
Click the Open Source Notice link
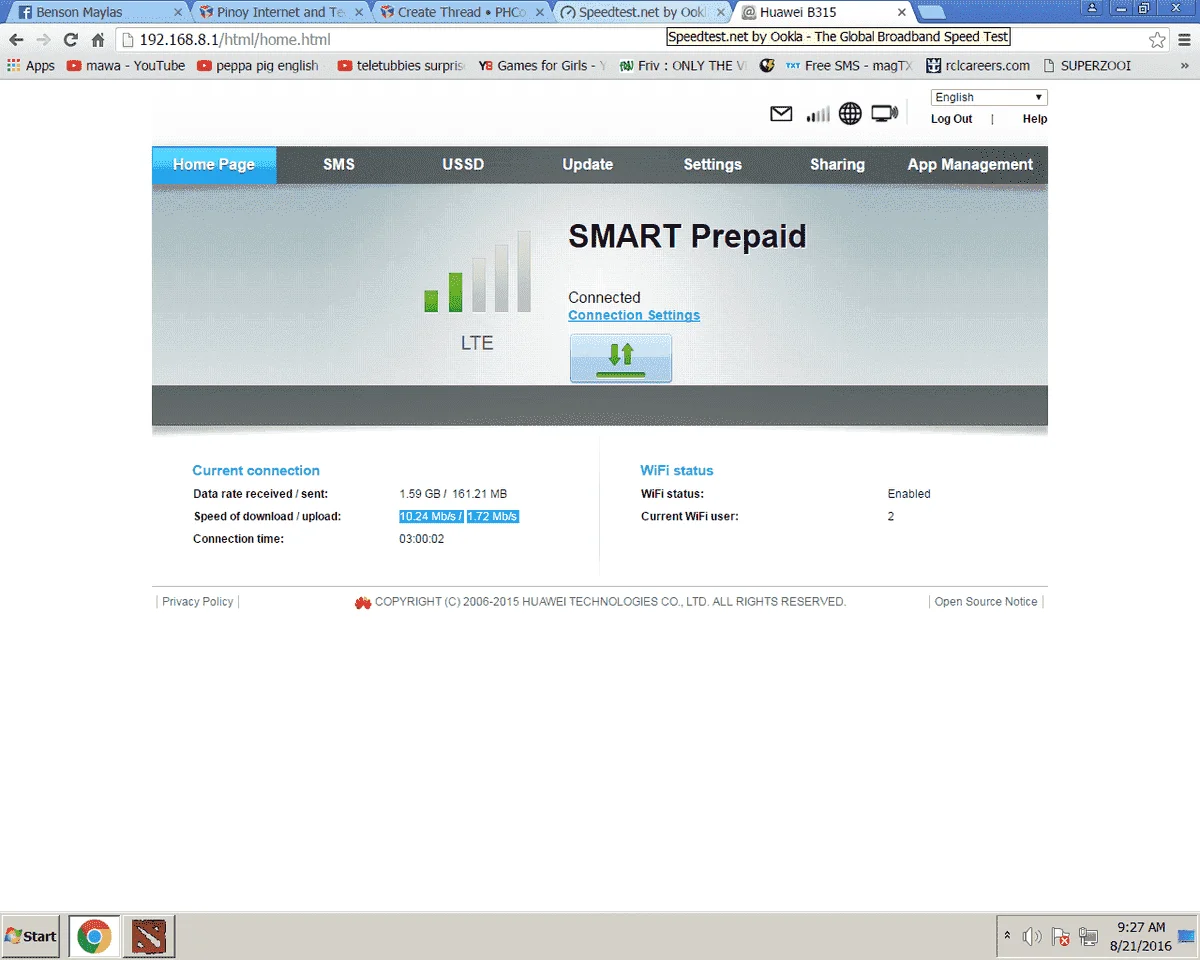(986, 602)
